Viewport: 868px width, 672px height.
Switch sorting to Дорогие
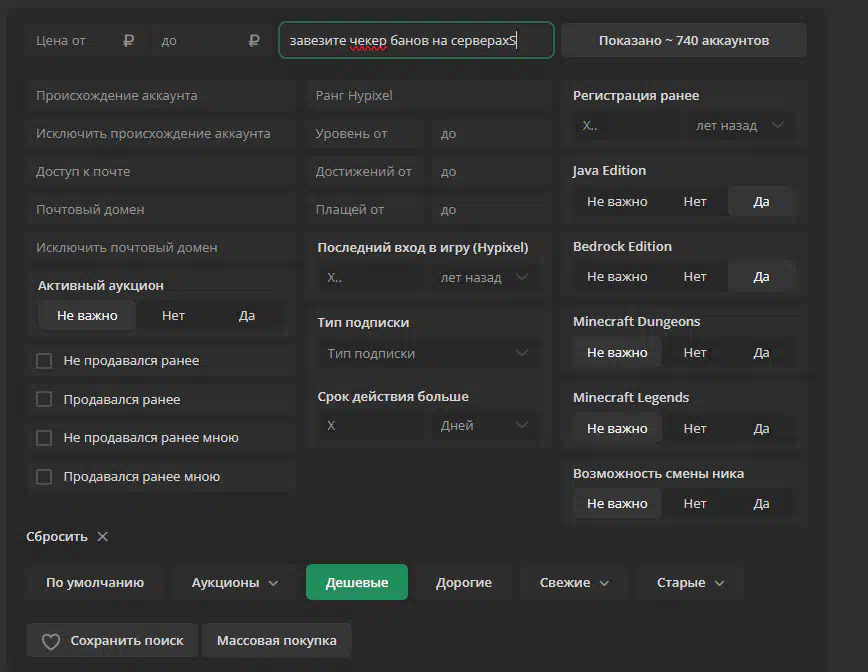(x=463, y=583)
